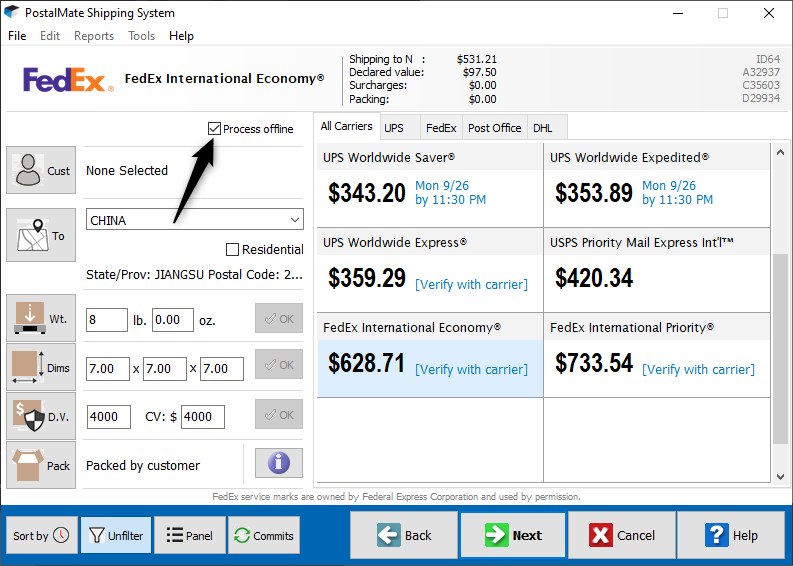Click the CV $ 4000 input field
The height and width of the screenshot is (566, 793).
coord(203,417)
